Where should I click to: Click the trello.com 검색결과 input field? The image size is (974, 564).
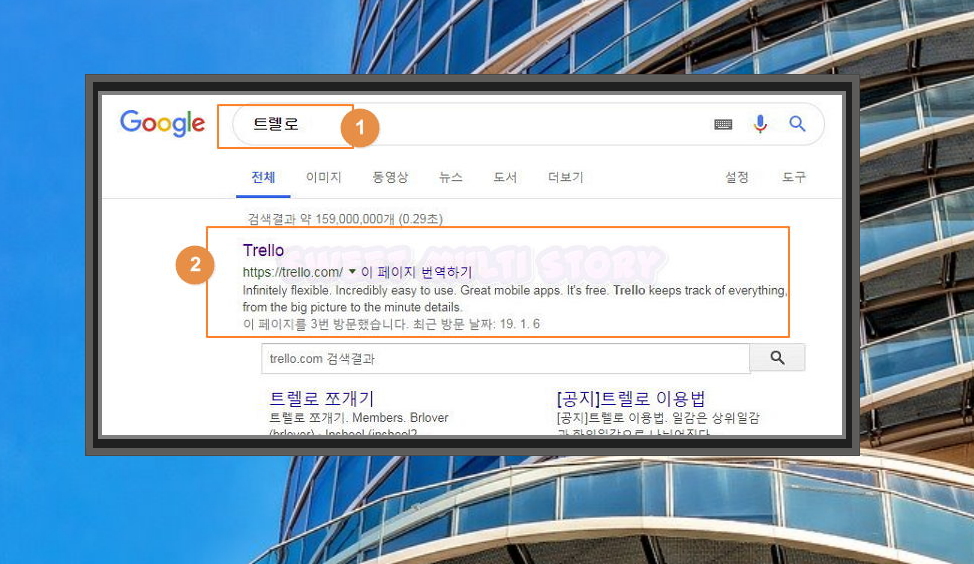click(506, 358)
